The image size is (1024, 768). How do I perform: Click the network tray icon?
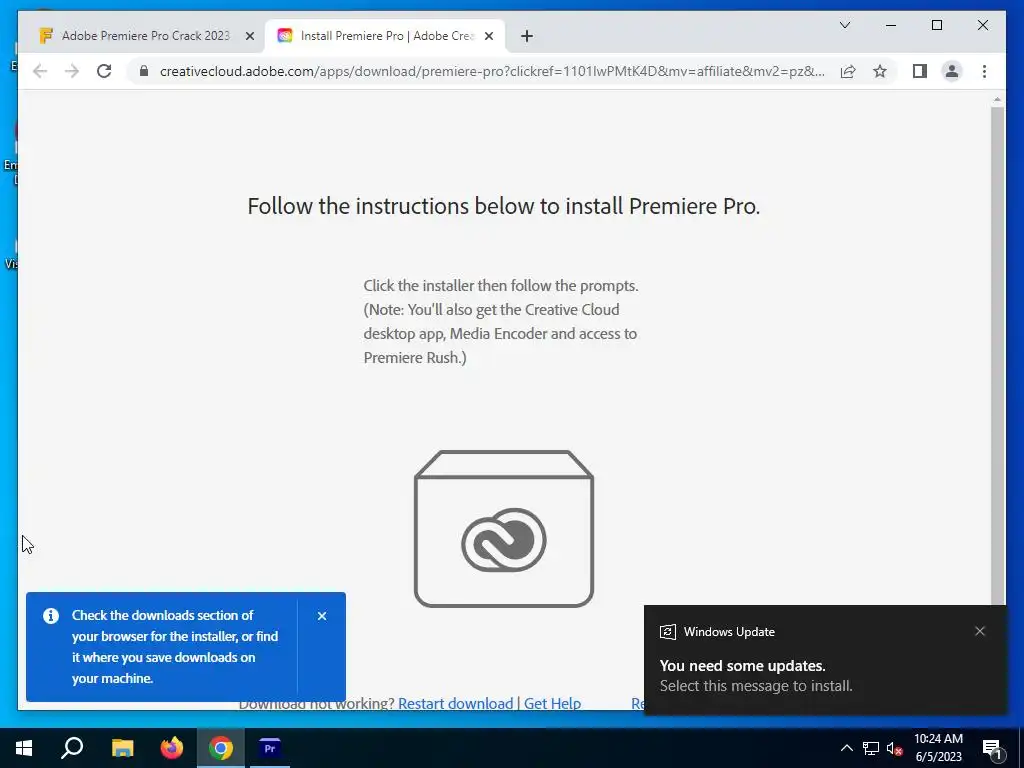pos(871,748)
